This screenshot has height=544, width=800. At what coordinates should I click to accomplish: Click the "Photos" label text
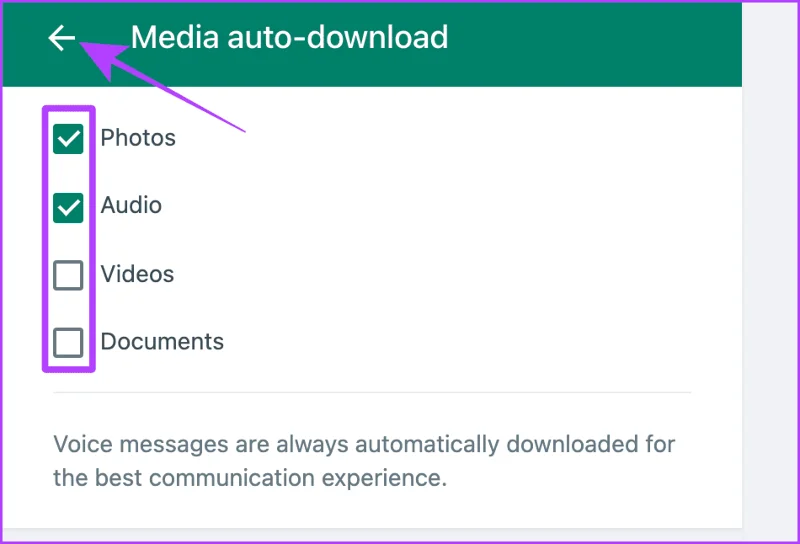[x=138, y=138]
